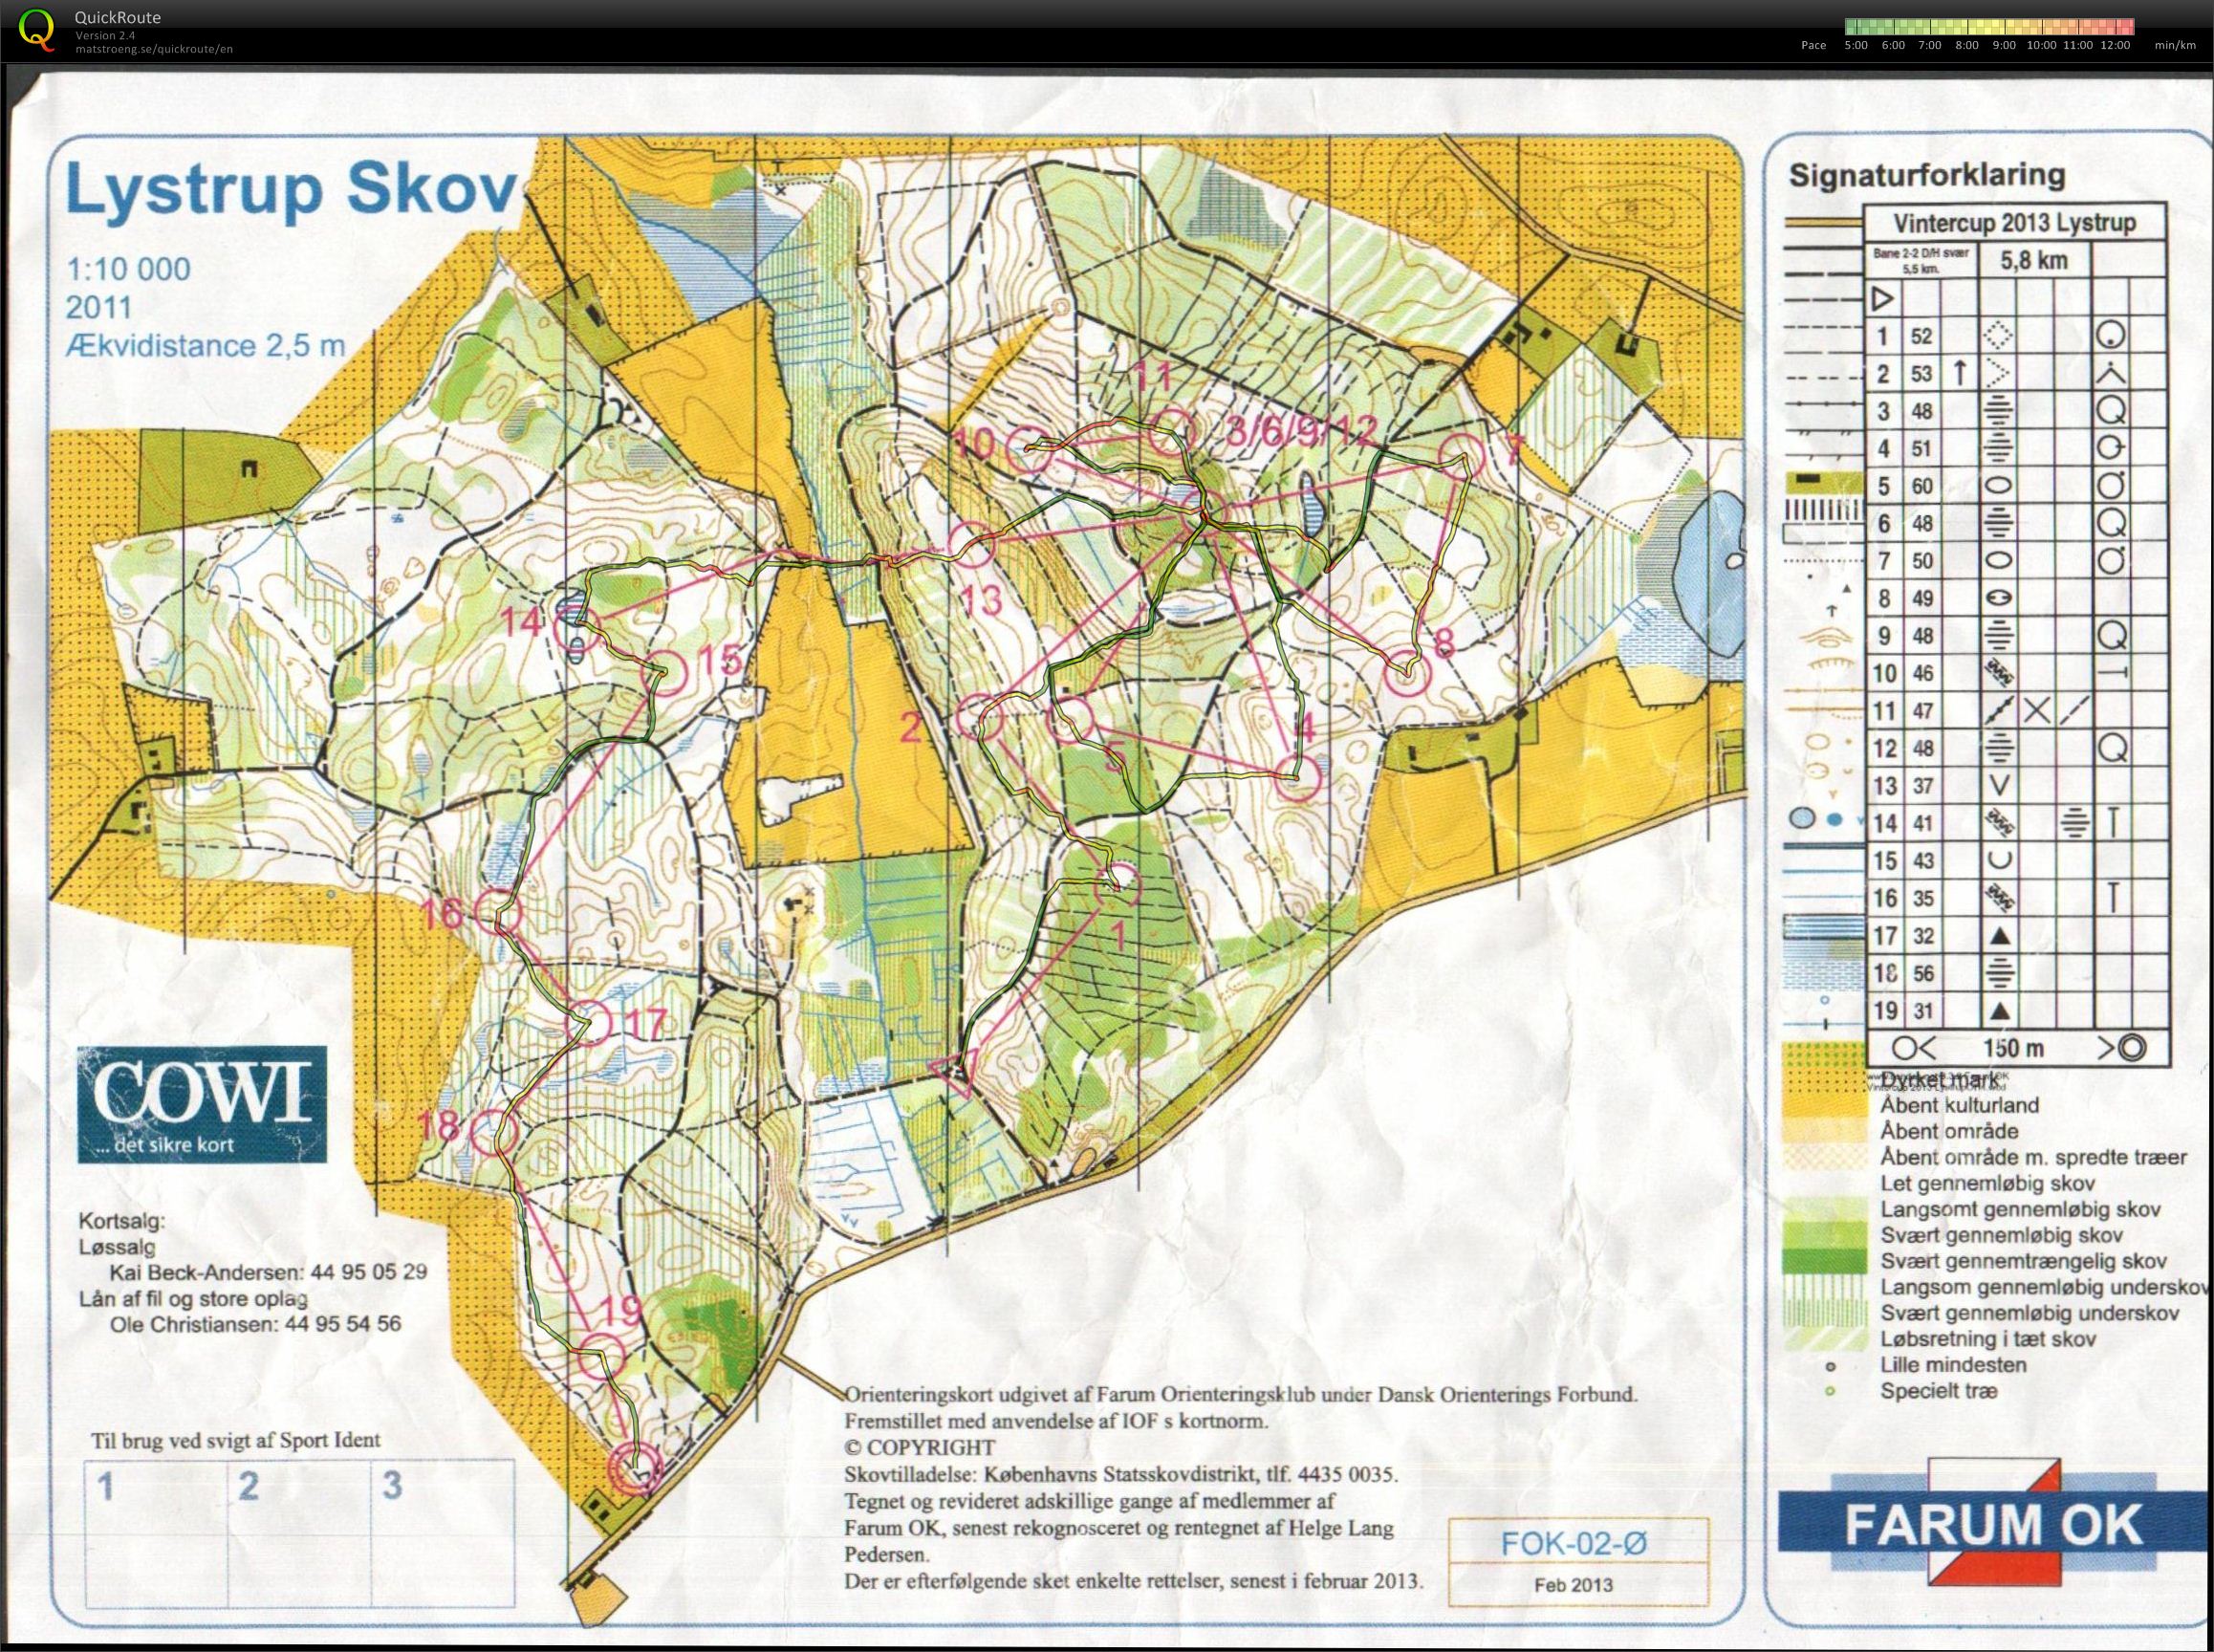Click the Ole Christiansen phone number line

(255, 1323)
